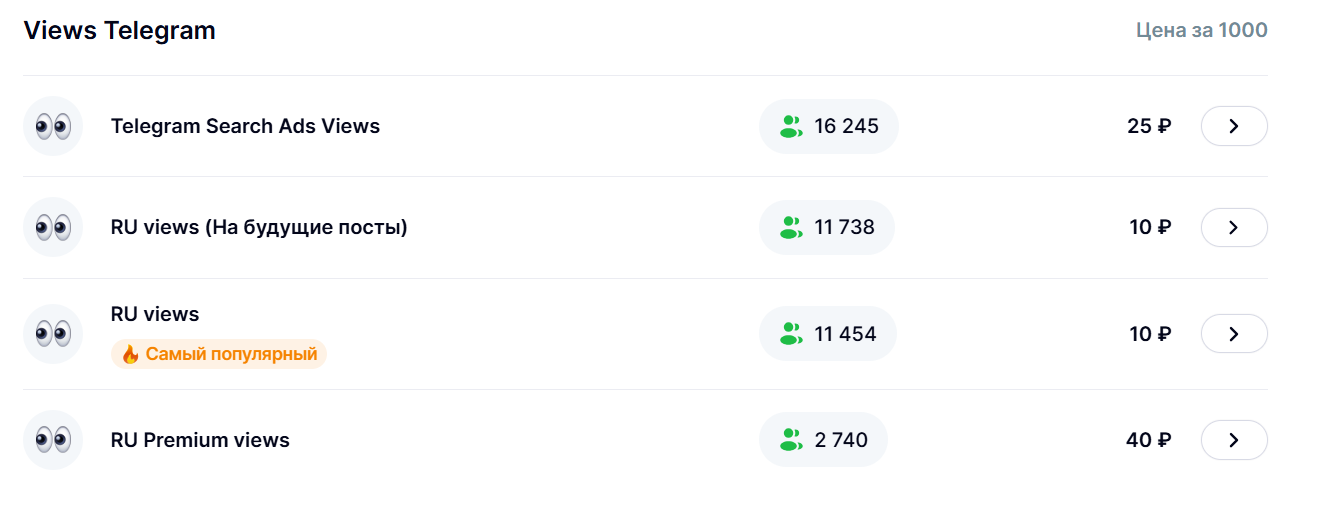Click eyes icon beside RU Premium views
Viewport: 1328px width, 522px height.
53,440
